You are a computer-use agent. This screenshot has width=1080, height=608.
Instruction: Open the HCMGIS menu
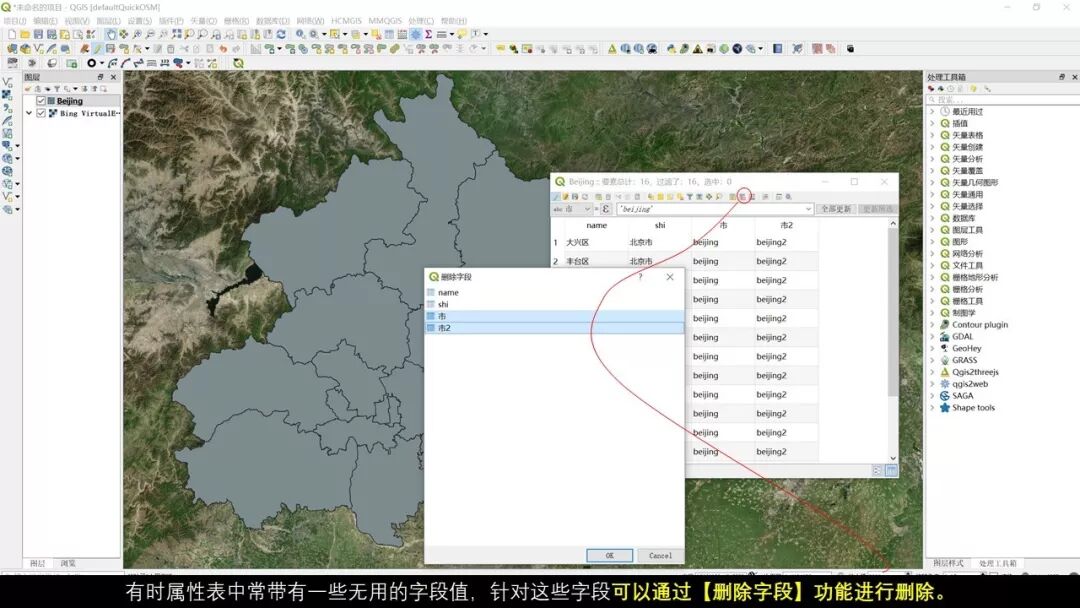click(x=346, y=21)
